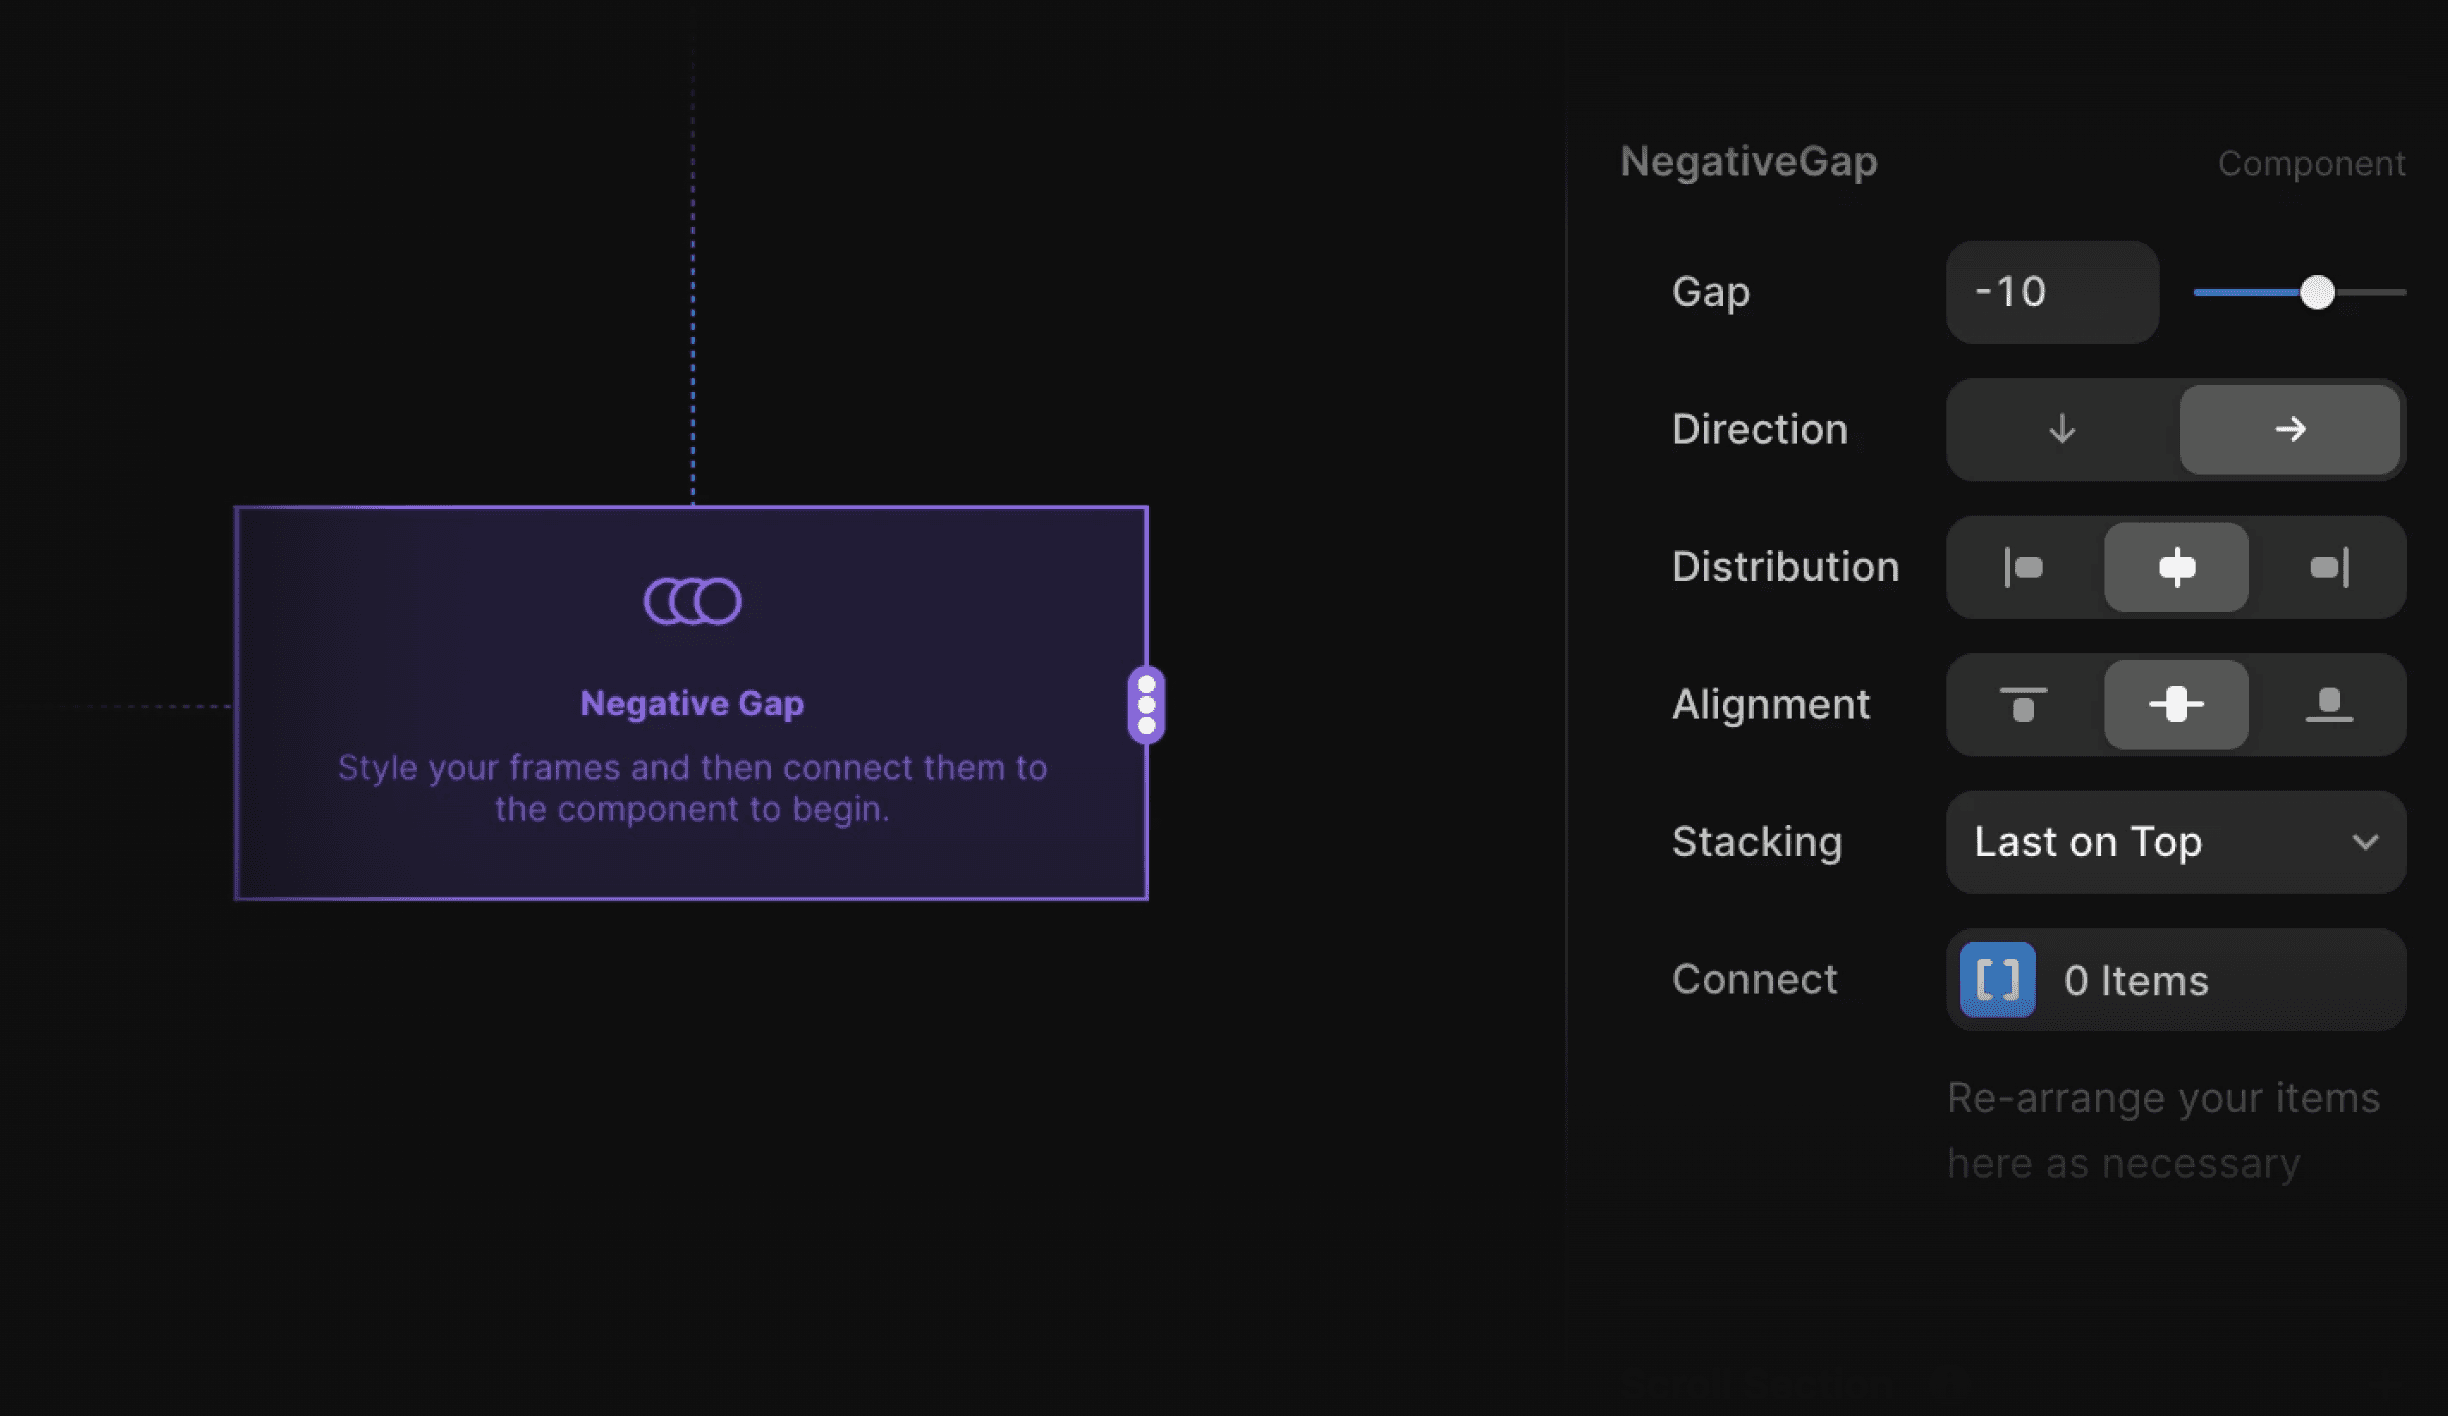
Task: Open the 0 Items connection list
Action: coord(2135,980)
